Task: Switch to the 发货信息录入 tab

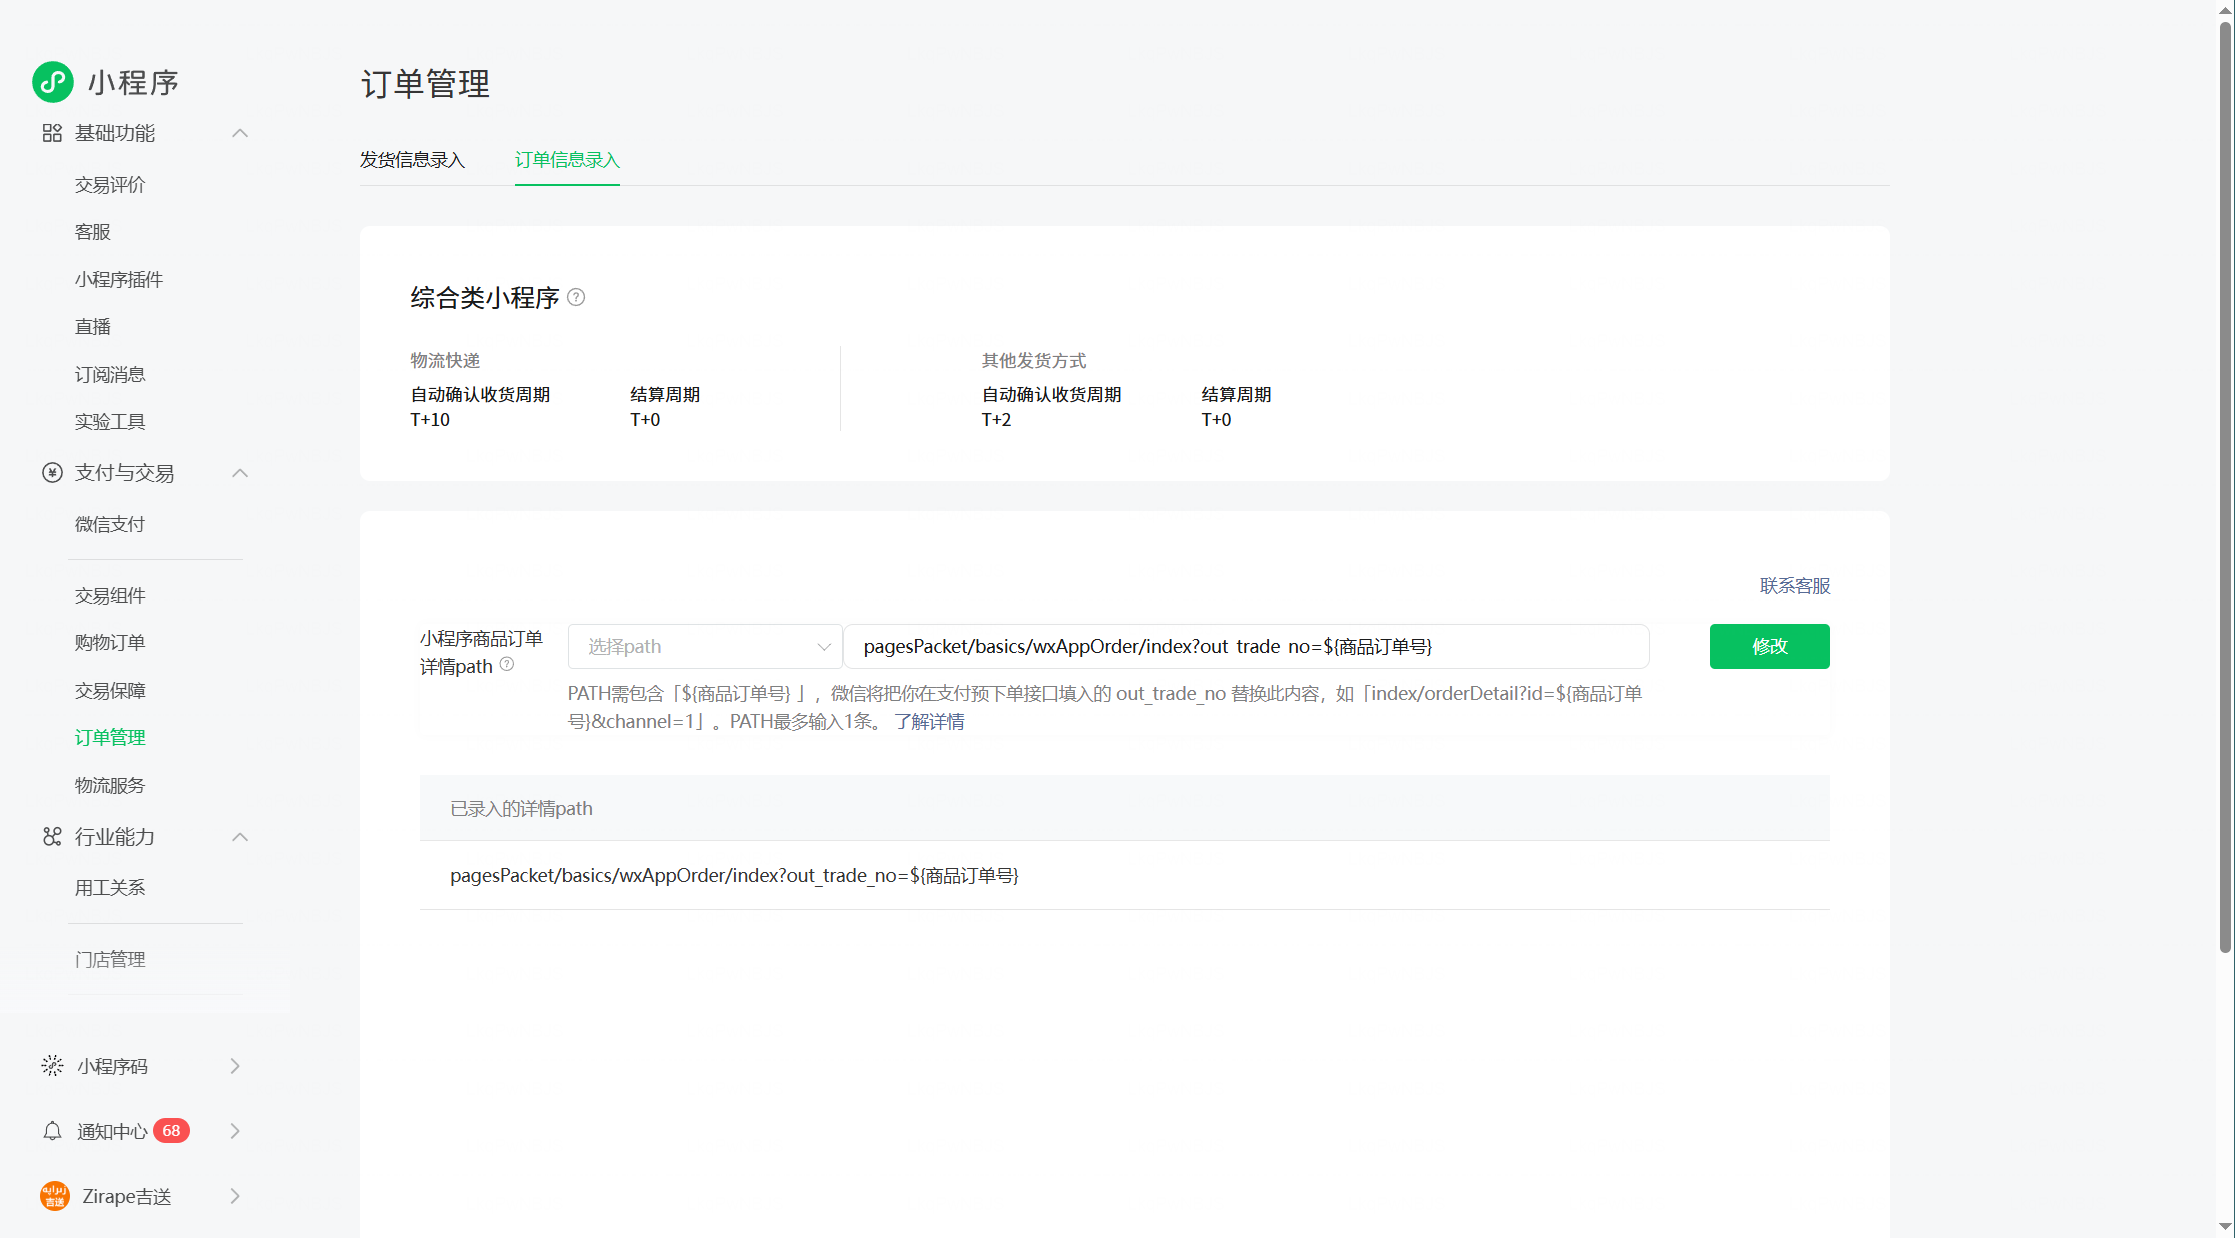Action: 412,160
